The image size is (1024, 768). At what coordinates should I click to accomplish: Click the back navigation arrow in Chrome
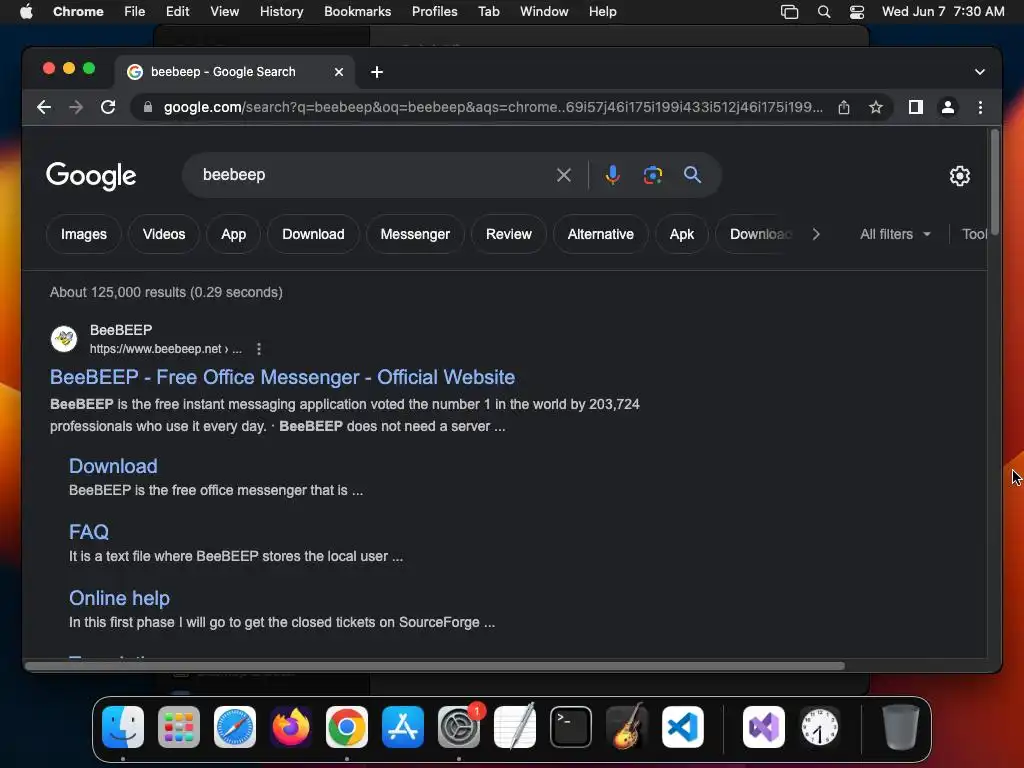point(44,107)
